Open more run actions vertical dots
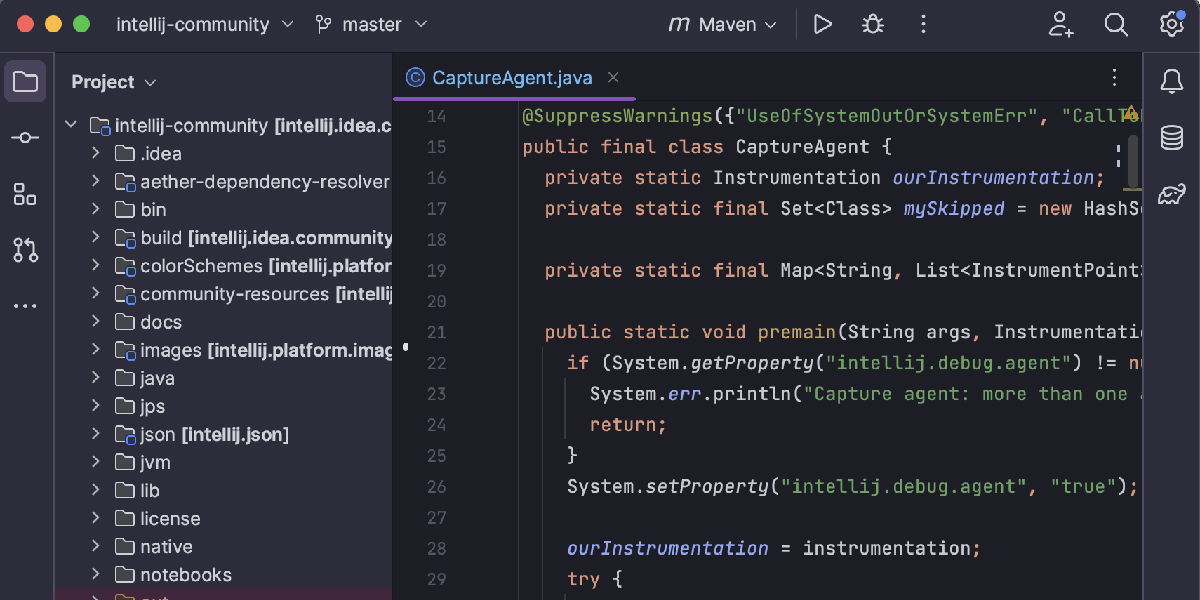 (x=923, y=24)
